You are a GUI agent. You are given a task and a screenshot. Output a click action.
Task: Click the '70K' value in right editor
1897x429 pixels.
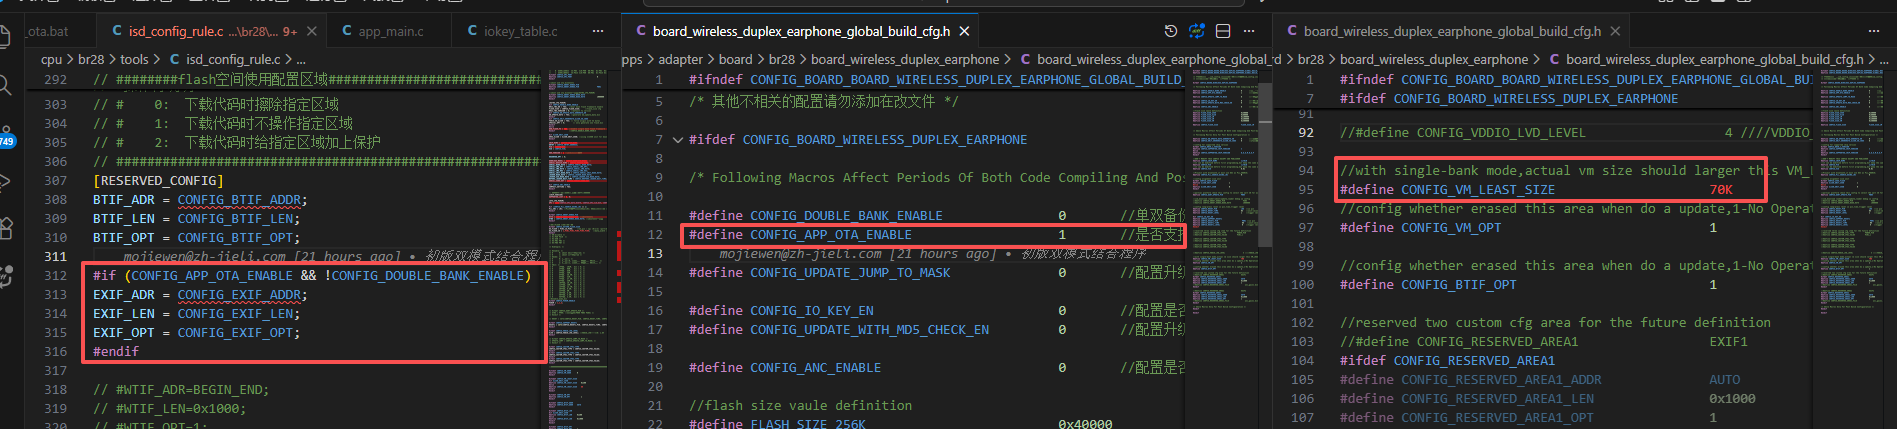(x=1721, y=190)
